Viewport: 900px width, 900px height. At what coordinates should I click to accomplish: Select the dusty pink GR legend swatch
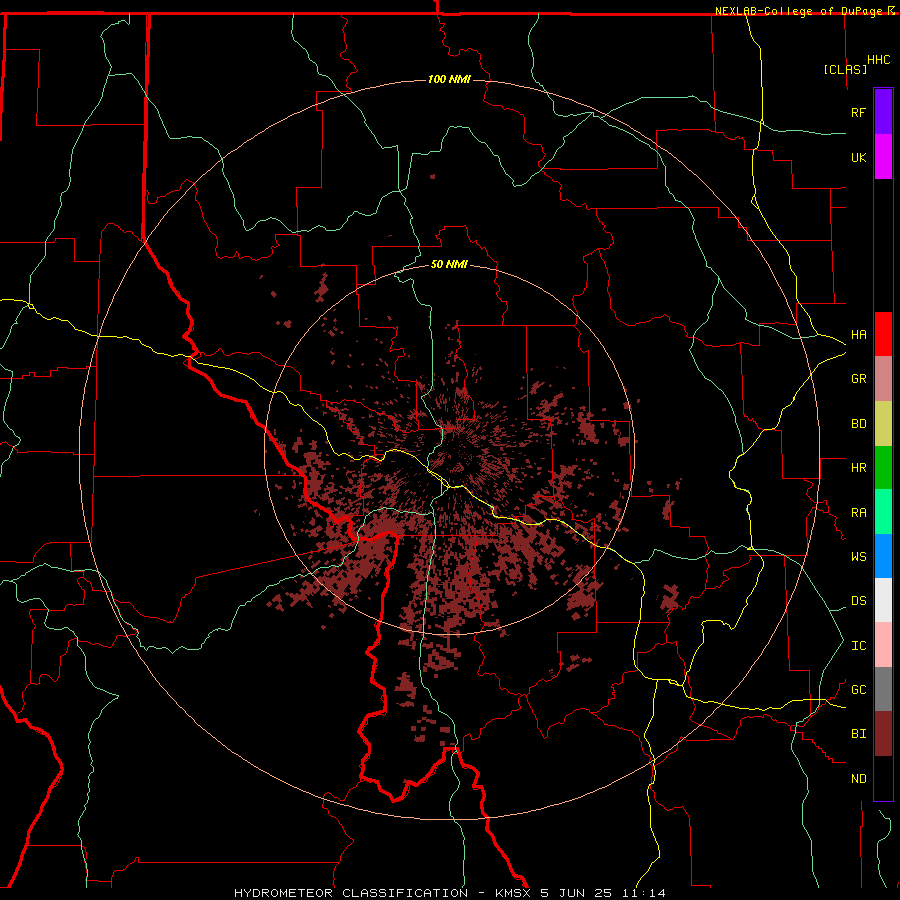point(883,379)
